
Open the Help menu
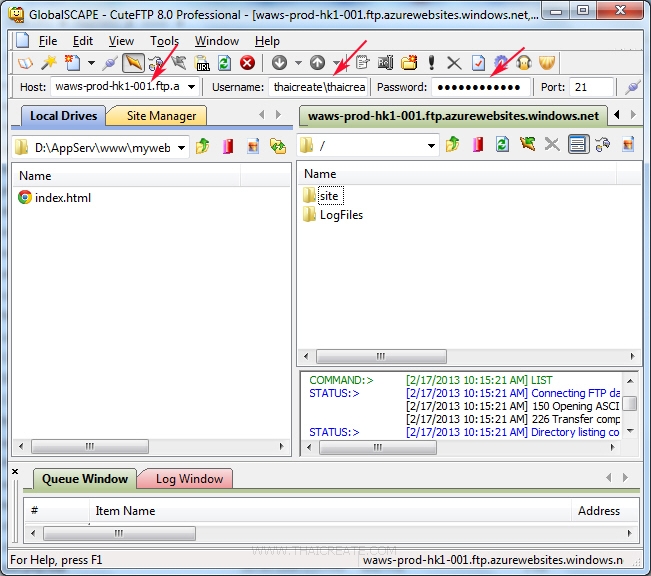click(x=267, y=41)
